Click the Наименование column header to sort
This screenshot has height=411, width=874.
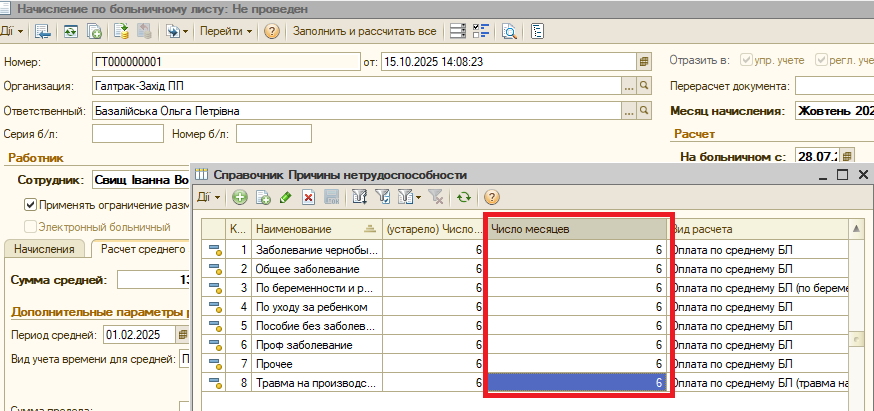(310, 230)
